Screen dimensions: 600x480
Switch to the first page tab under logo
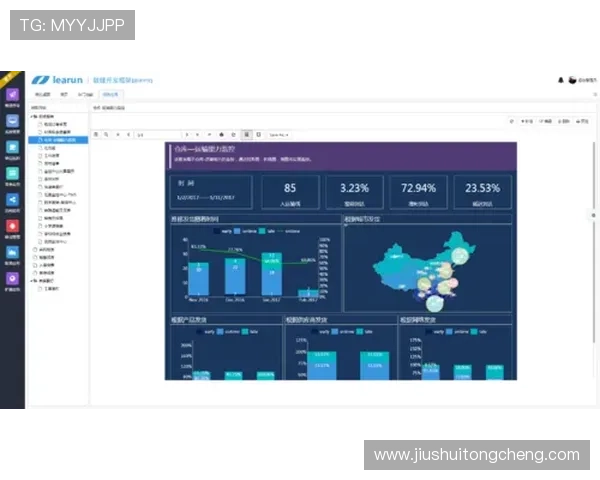(43, 95)
